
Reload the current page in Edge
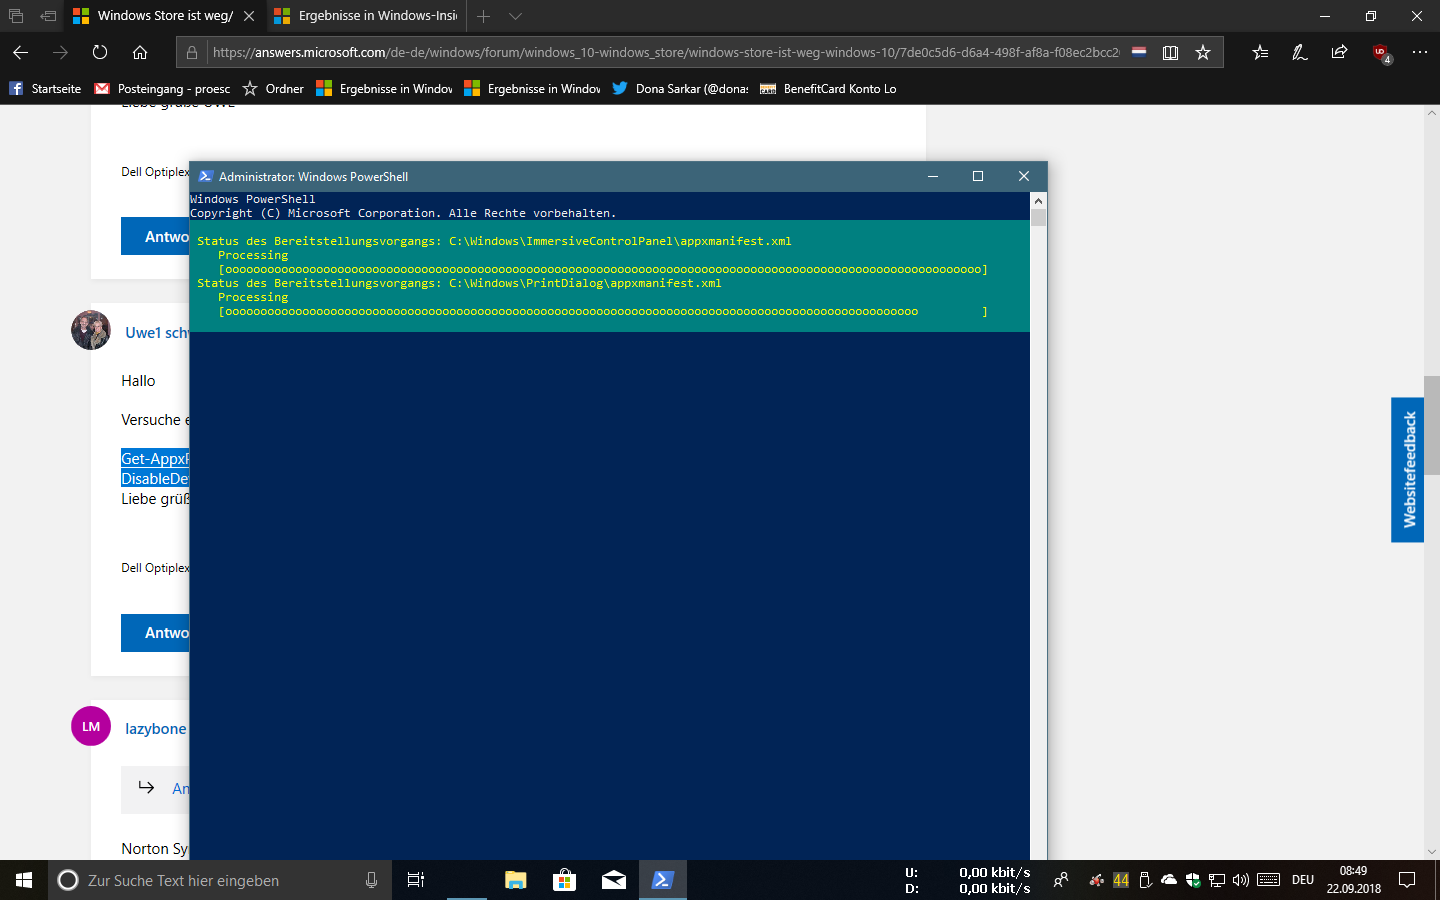point(100,52)
